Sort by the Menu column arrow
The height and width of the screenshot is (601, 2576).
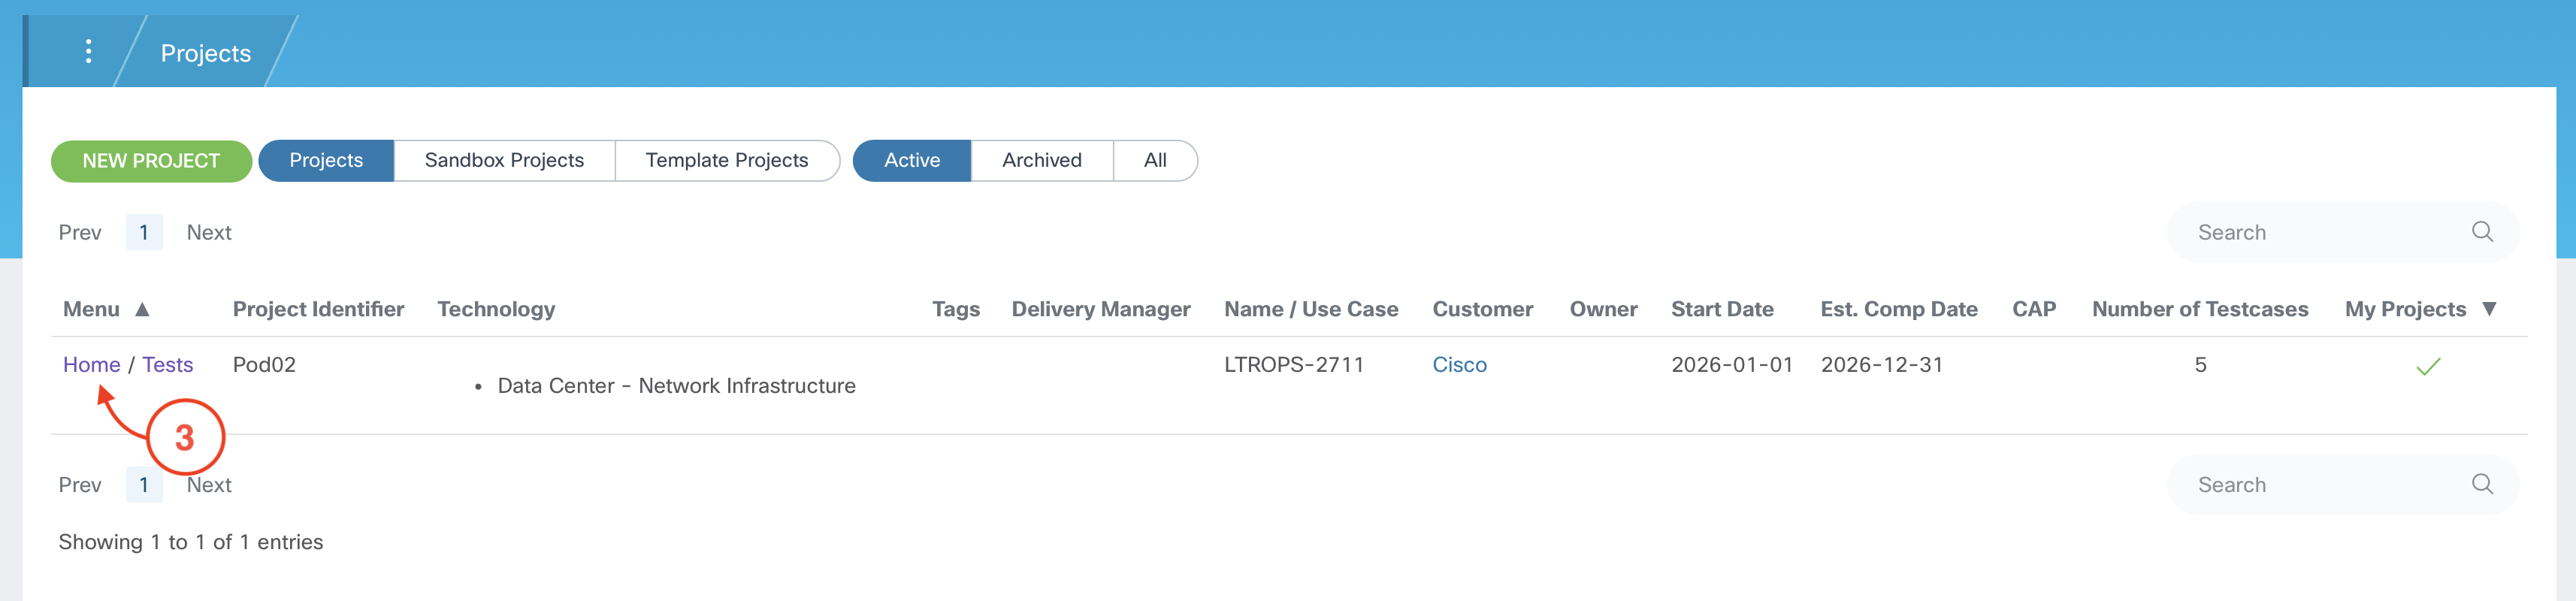(x=142, y=310)
